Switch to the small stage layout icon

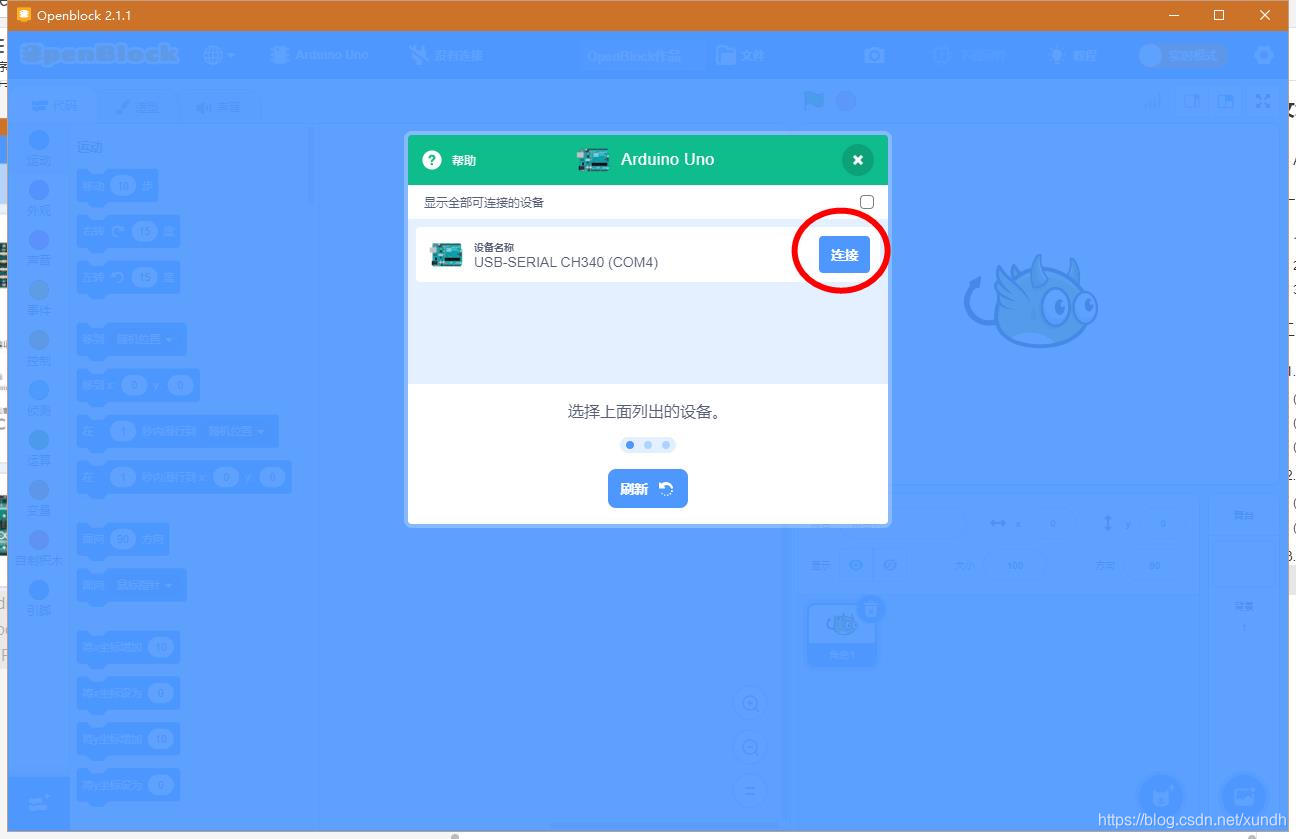tap(1191, 101)
